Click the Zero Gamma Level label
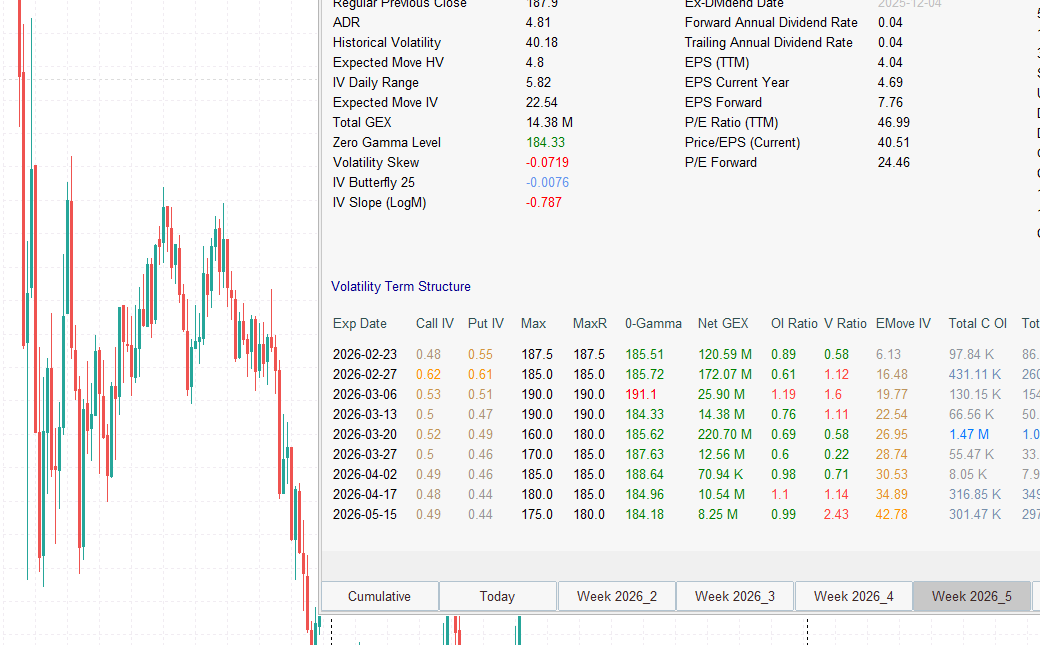Viewport: 1040px width, 645px height. pos(387,142)
